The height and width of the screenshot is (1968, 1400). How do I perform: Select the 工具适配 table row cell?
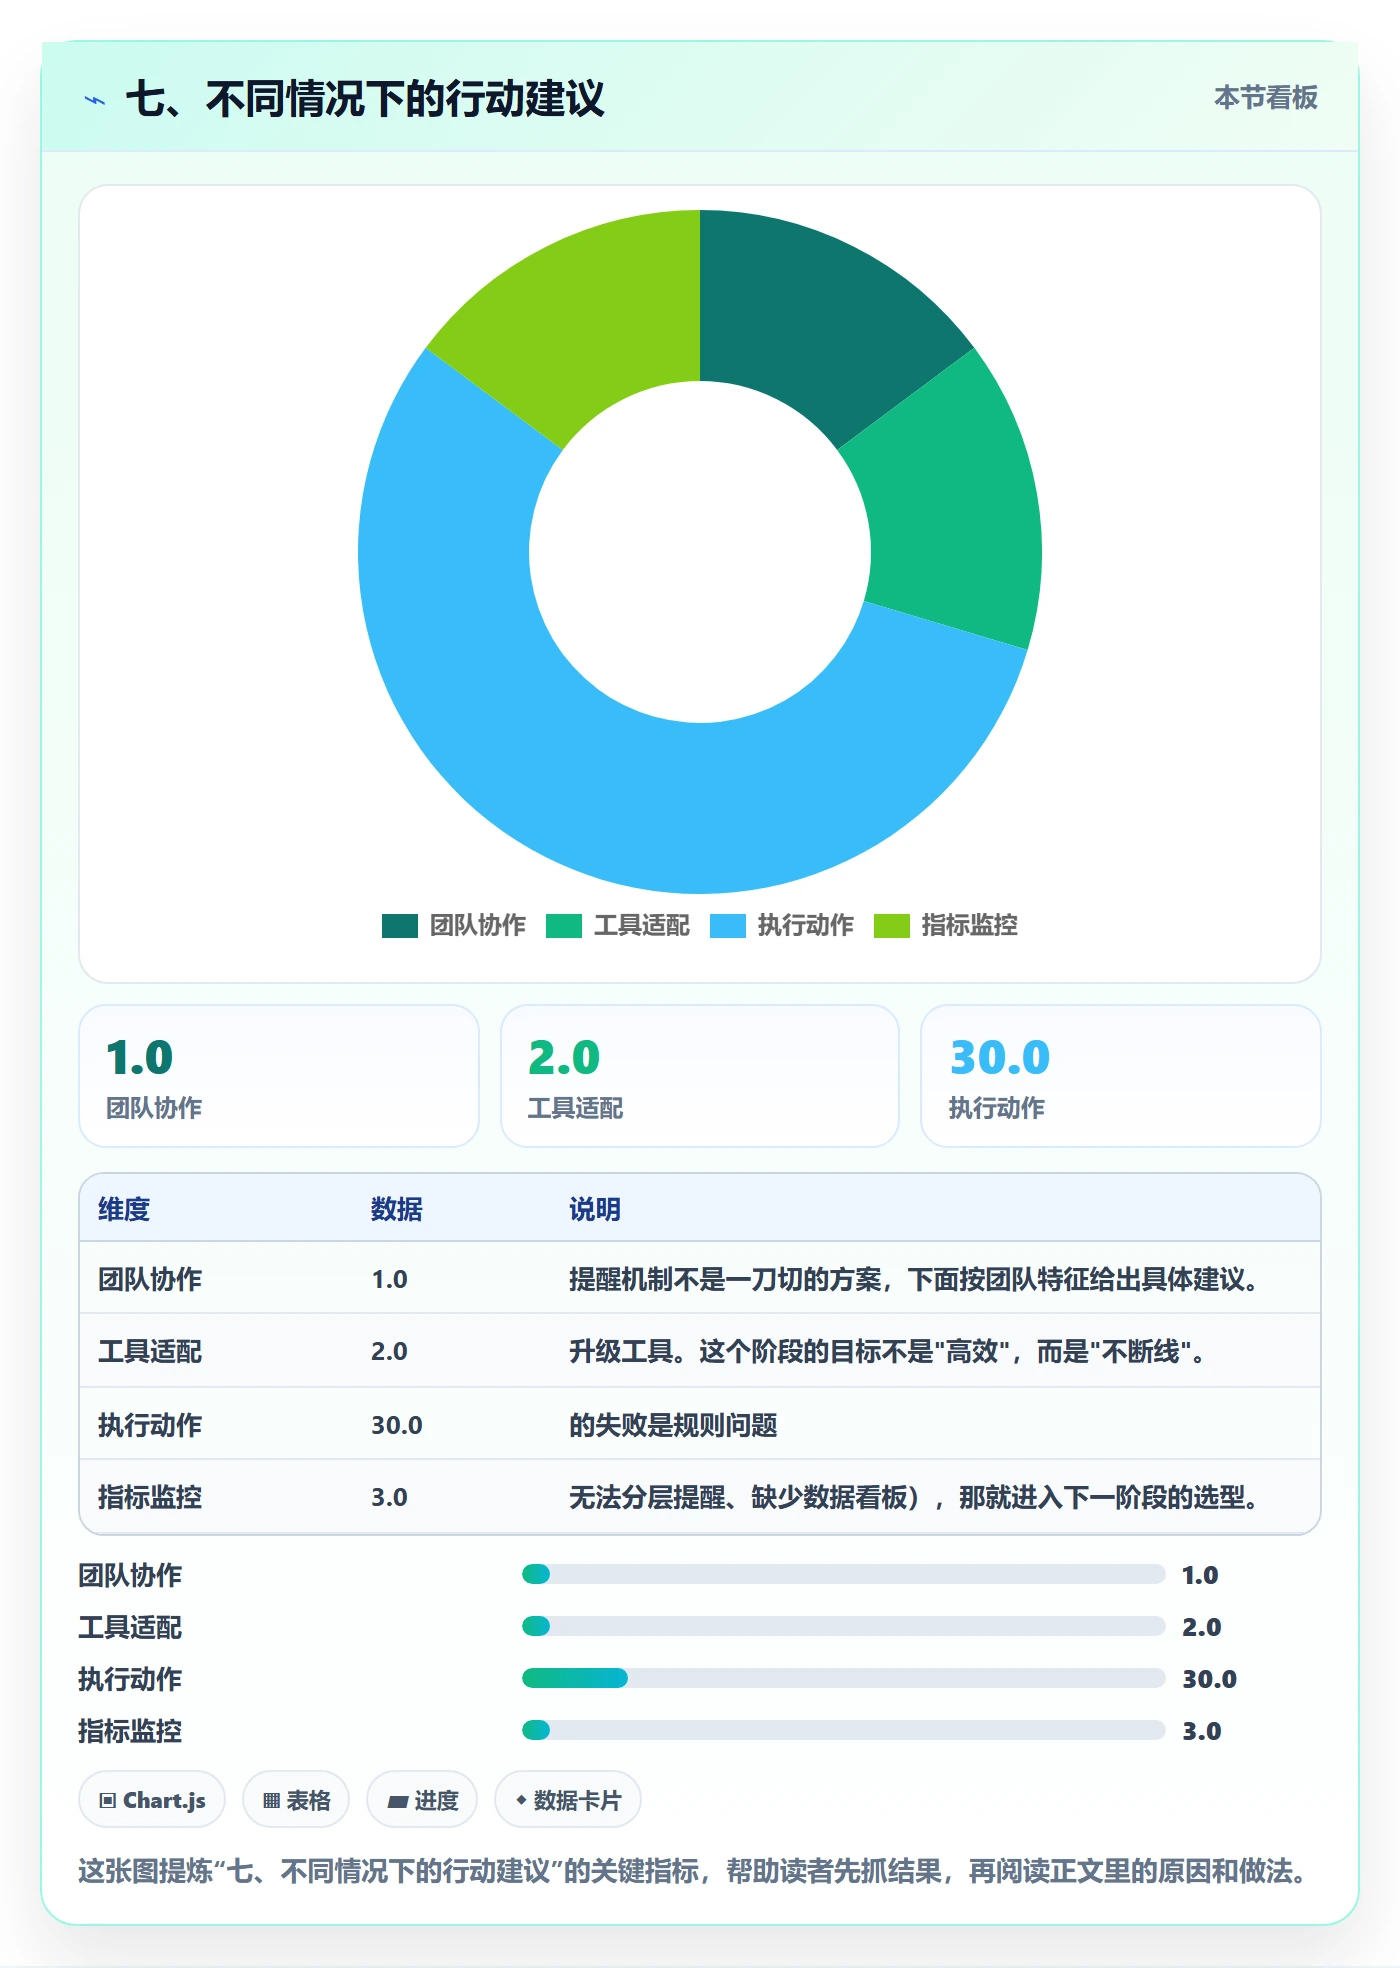click(150, 1351)
